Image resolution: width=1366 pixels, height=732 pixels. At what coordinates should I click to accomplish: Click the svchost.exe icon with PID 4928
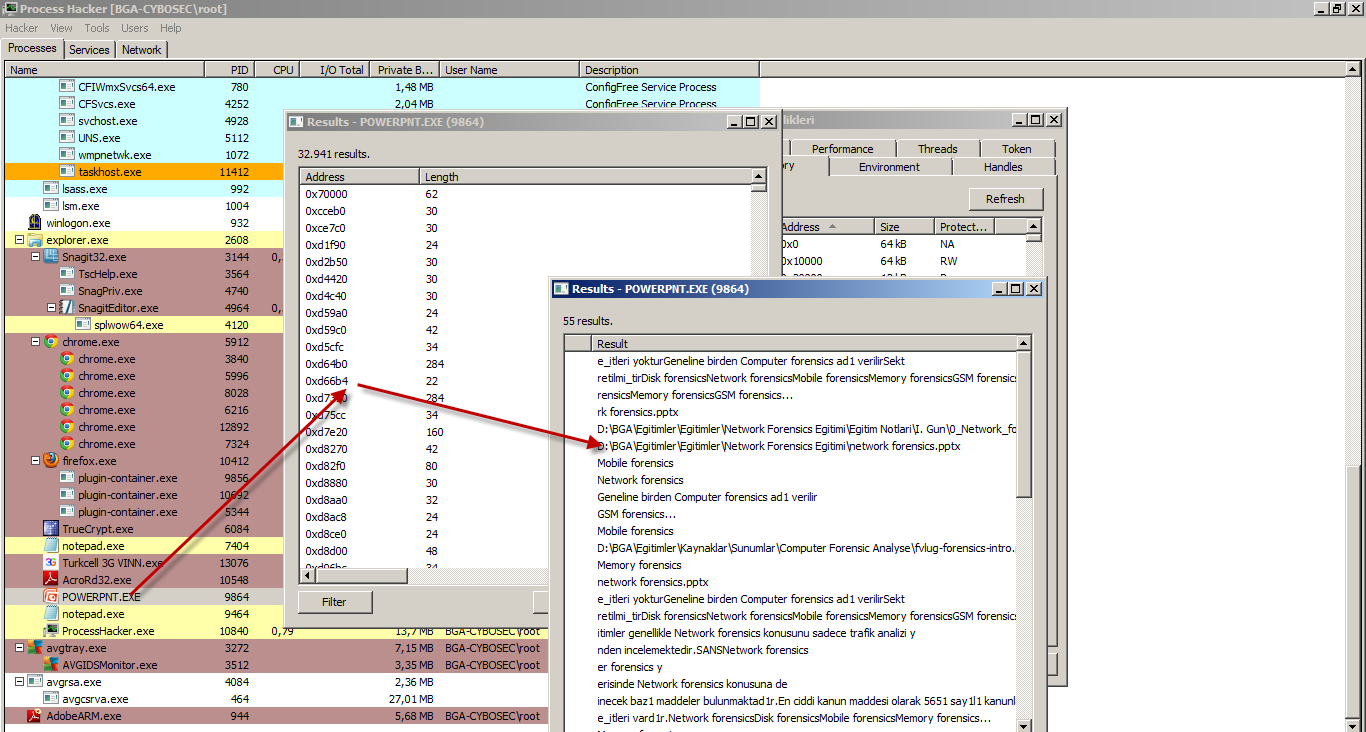pos(67,121)
